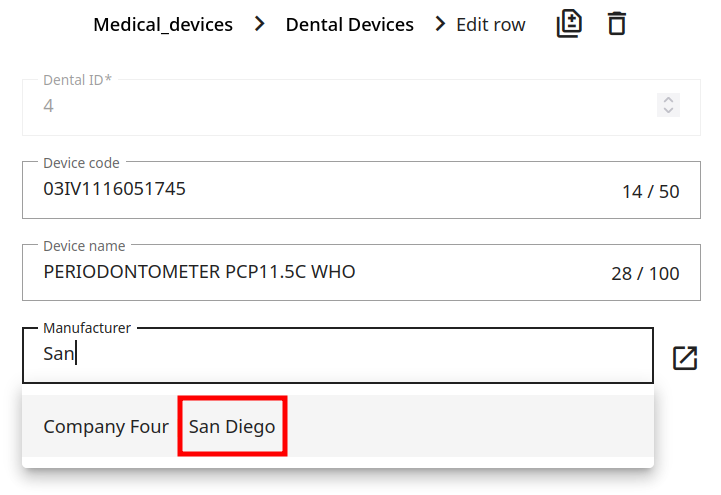Click the trash delete row icon
Screen dimensions: 721x495
617,24
